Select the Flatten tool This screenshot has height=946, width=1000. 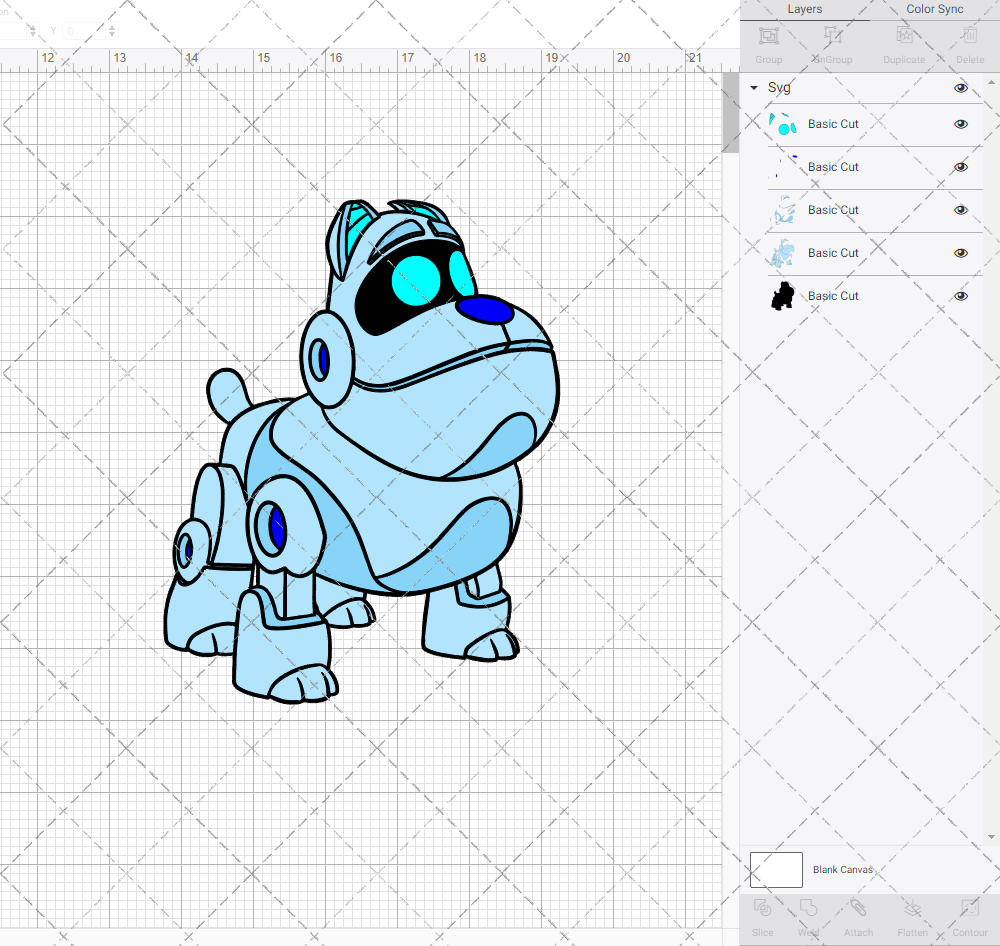tap(912, 910)
